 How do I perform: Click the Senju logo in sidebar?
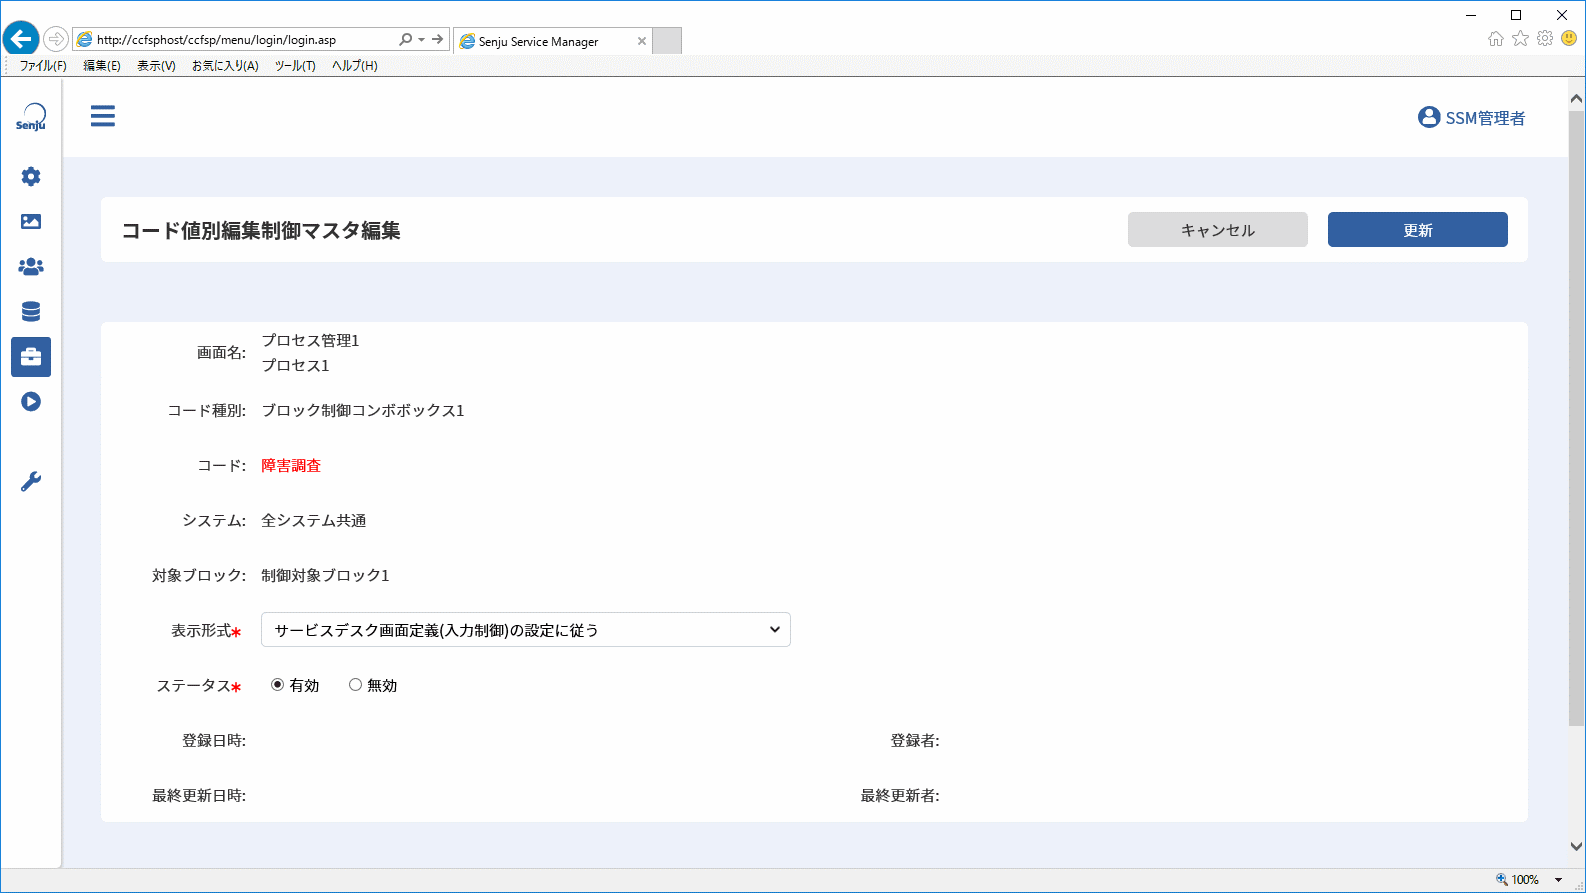point(31,117)
